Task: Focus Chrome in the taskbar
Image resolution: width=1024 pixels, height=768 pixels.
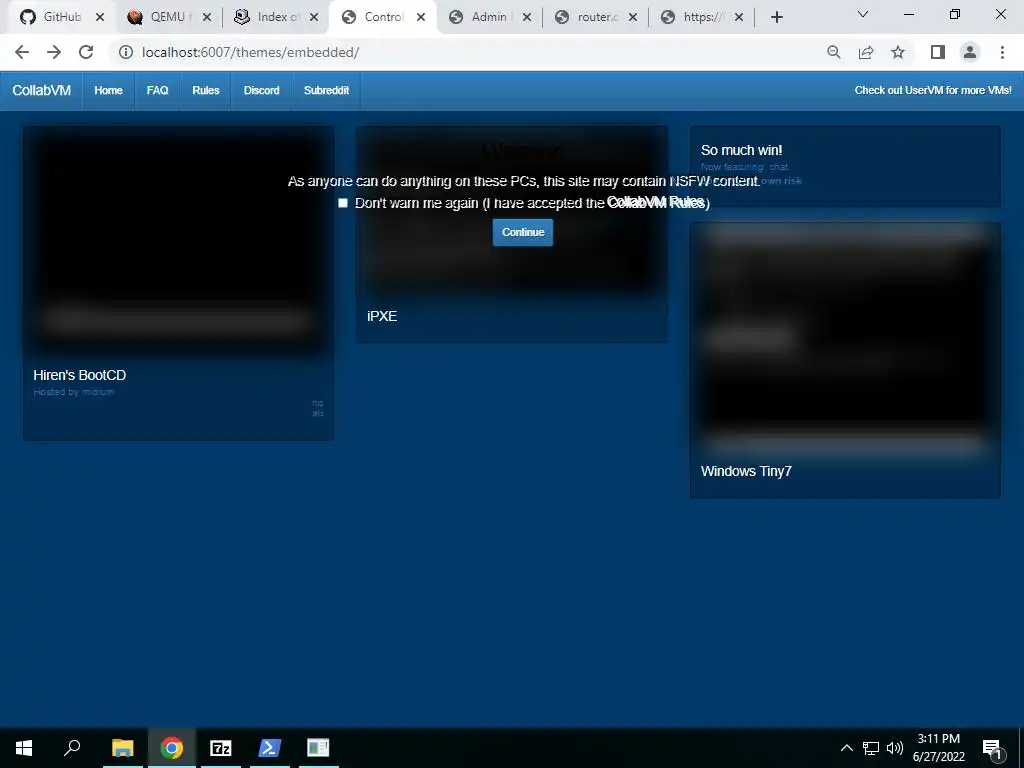Action: (x=172, y=748)
